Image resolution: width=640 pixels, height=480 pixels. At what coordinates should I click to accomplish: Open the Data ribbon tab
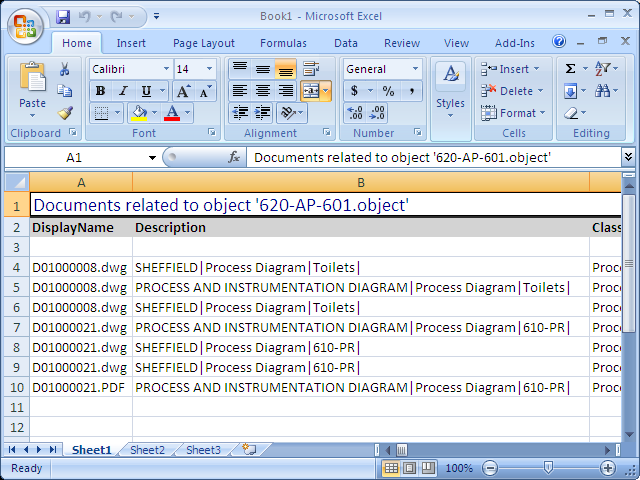point(346,43)
